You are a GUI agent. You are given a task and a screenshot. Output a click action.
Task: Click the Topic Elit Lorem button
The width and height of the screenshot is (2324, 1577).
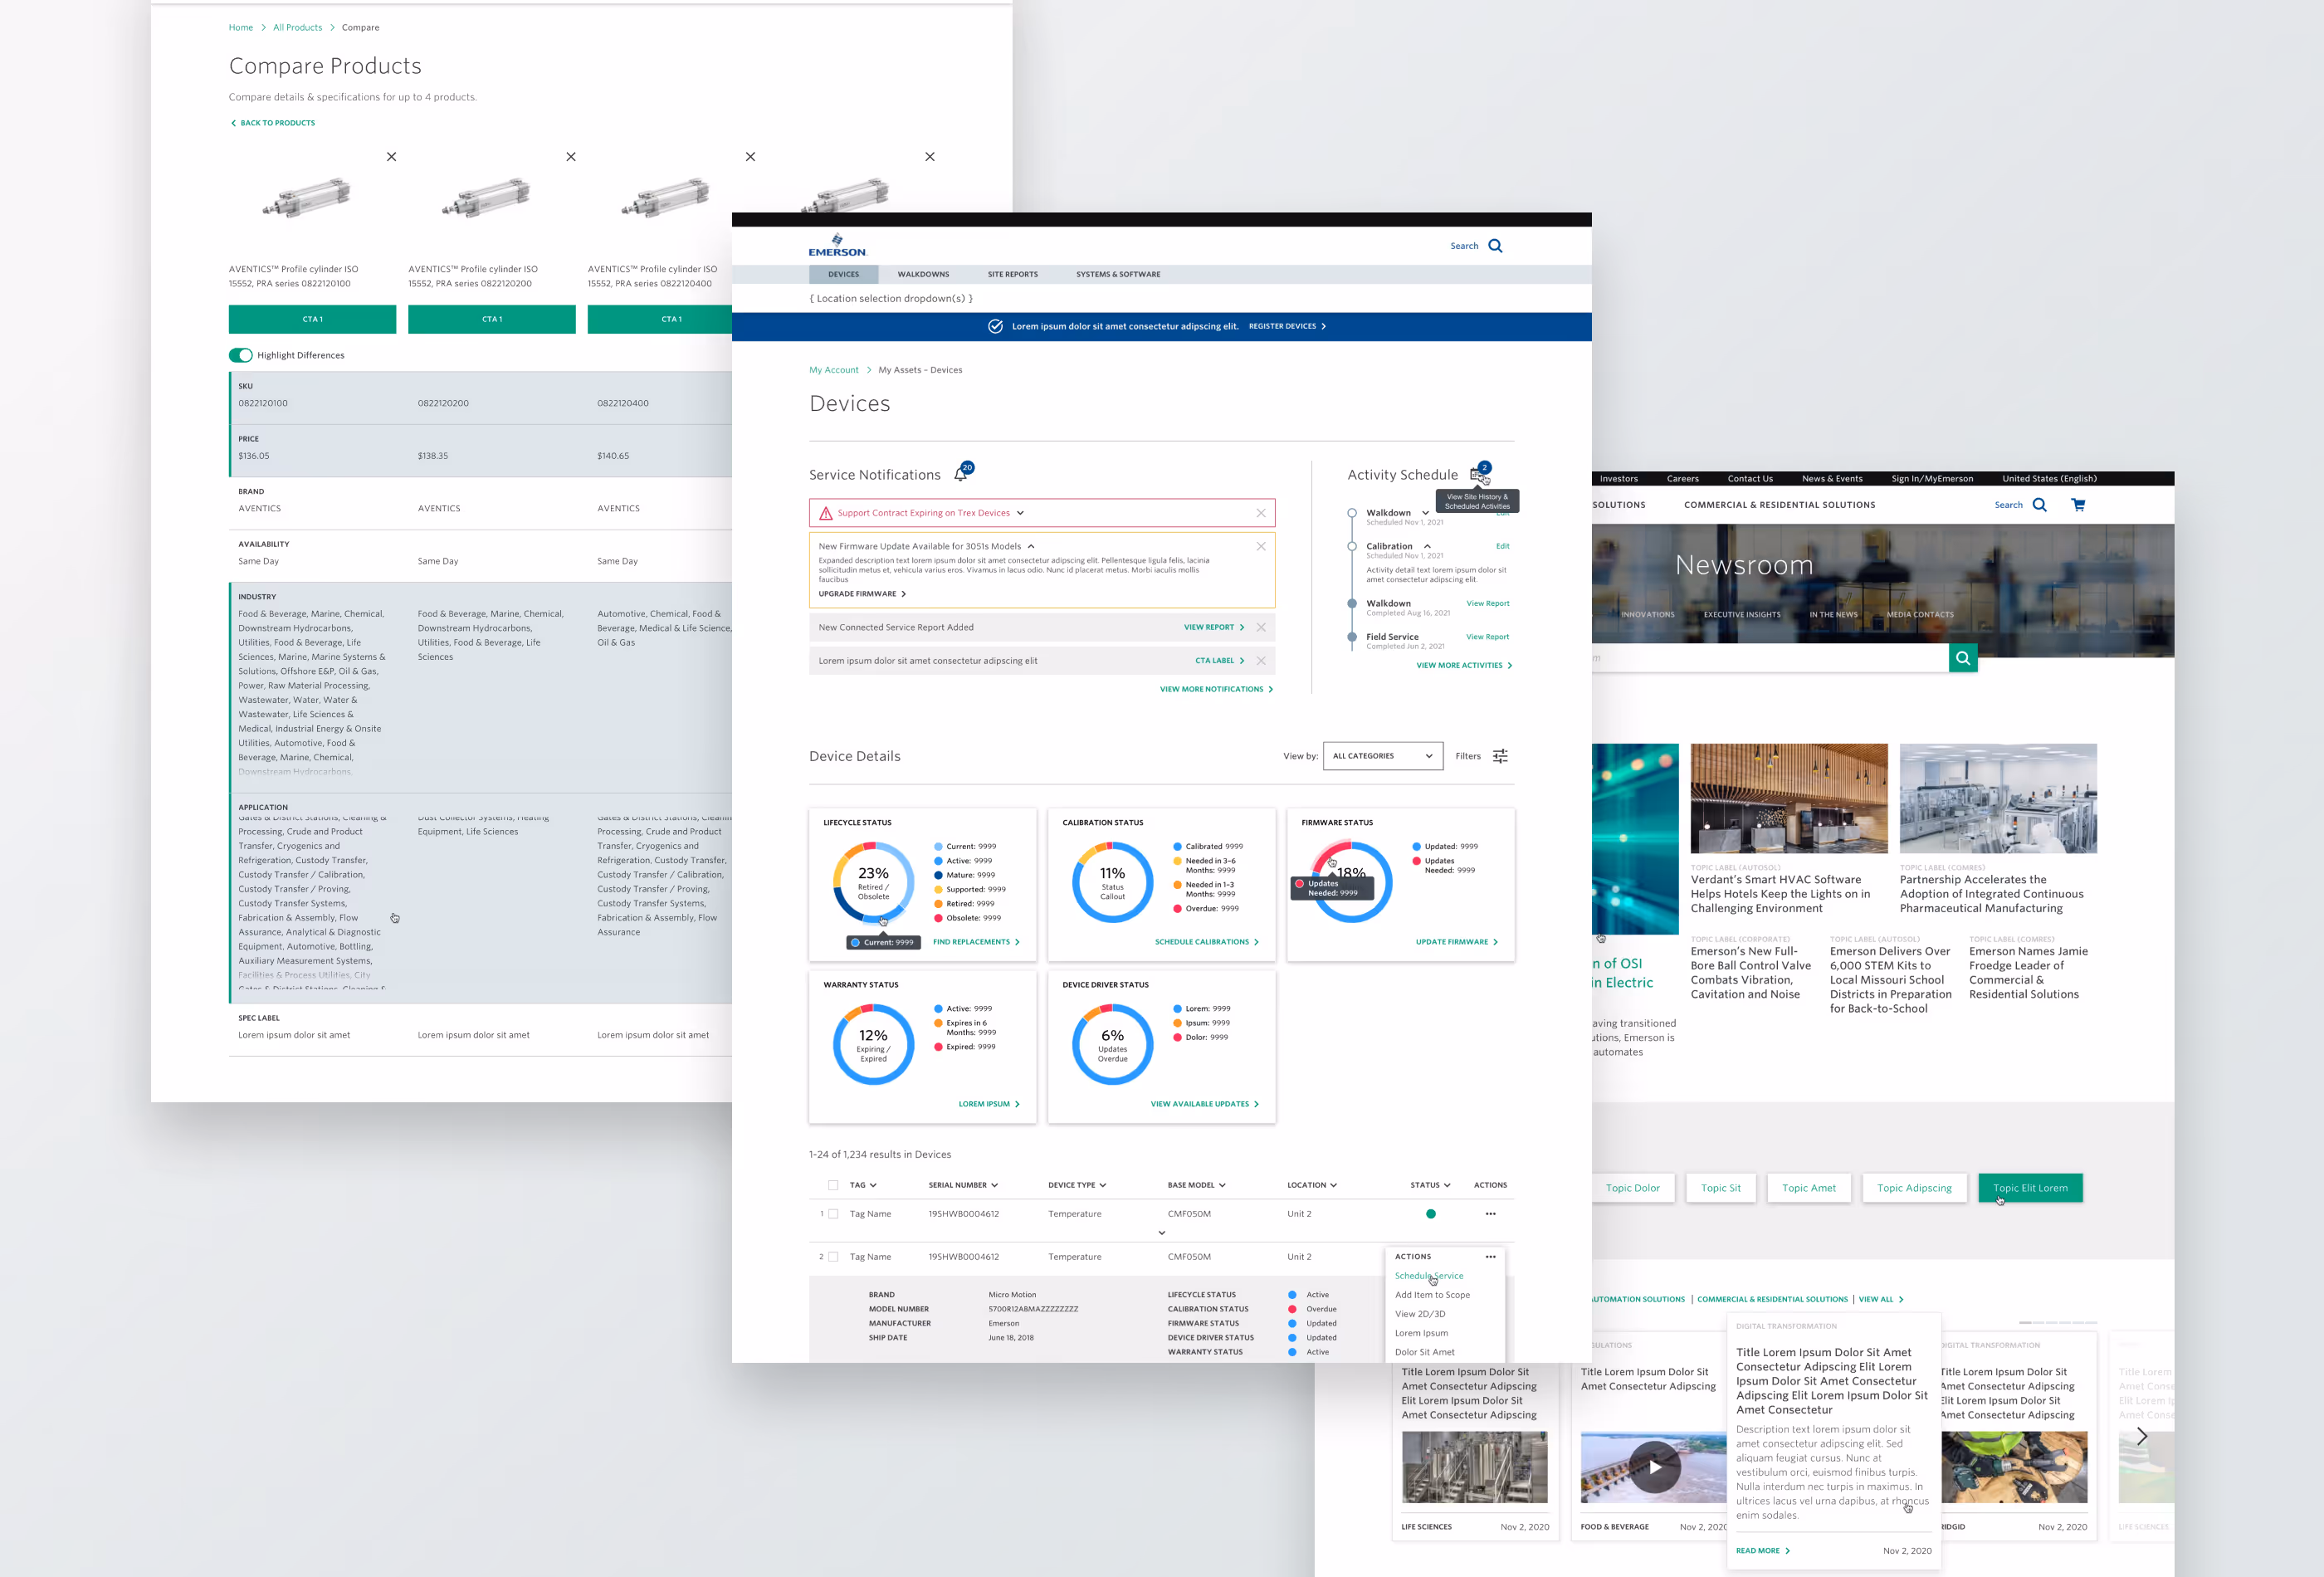click(x=2029, y=1188)
